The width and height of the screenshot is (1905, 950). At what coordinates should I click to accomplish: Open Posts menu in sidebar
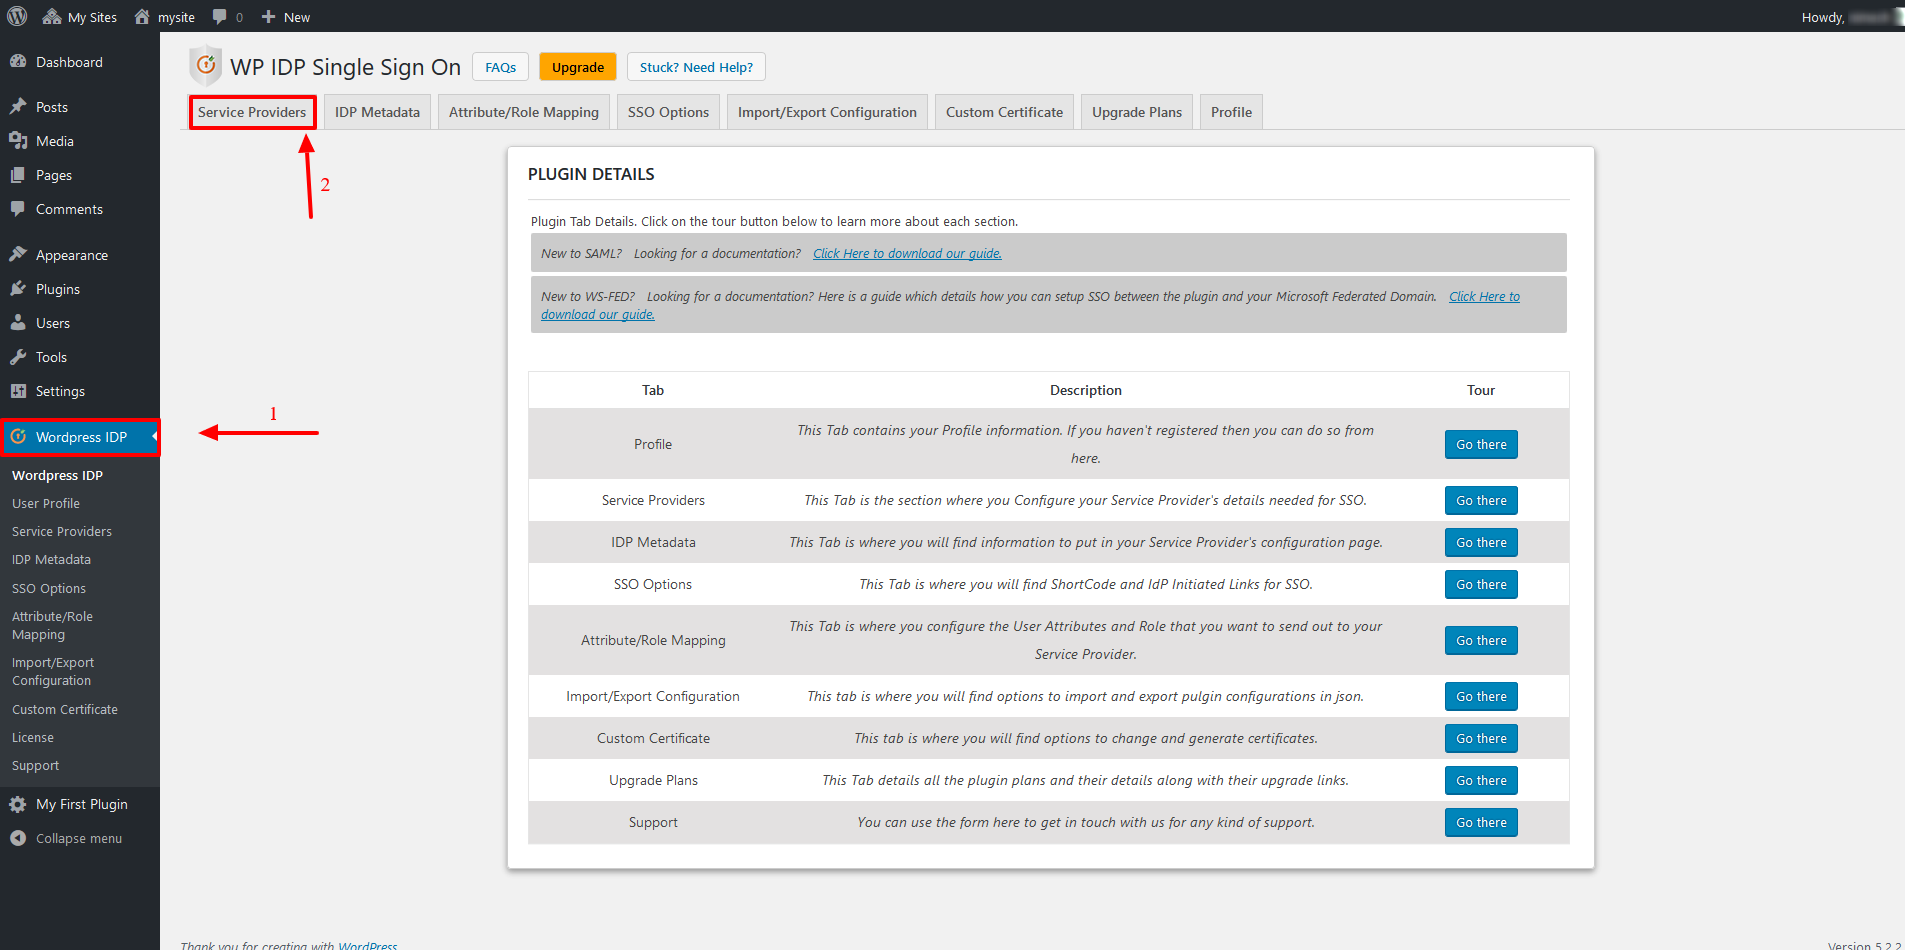tap(52, 107)
